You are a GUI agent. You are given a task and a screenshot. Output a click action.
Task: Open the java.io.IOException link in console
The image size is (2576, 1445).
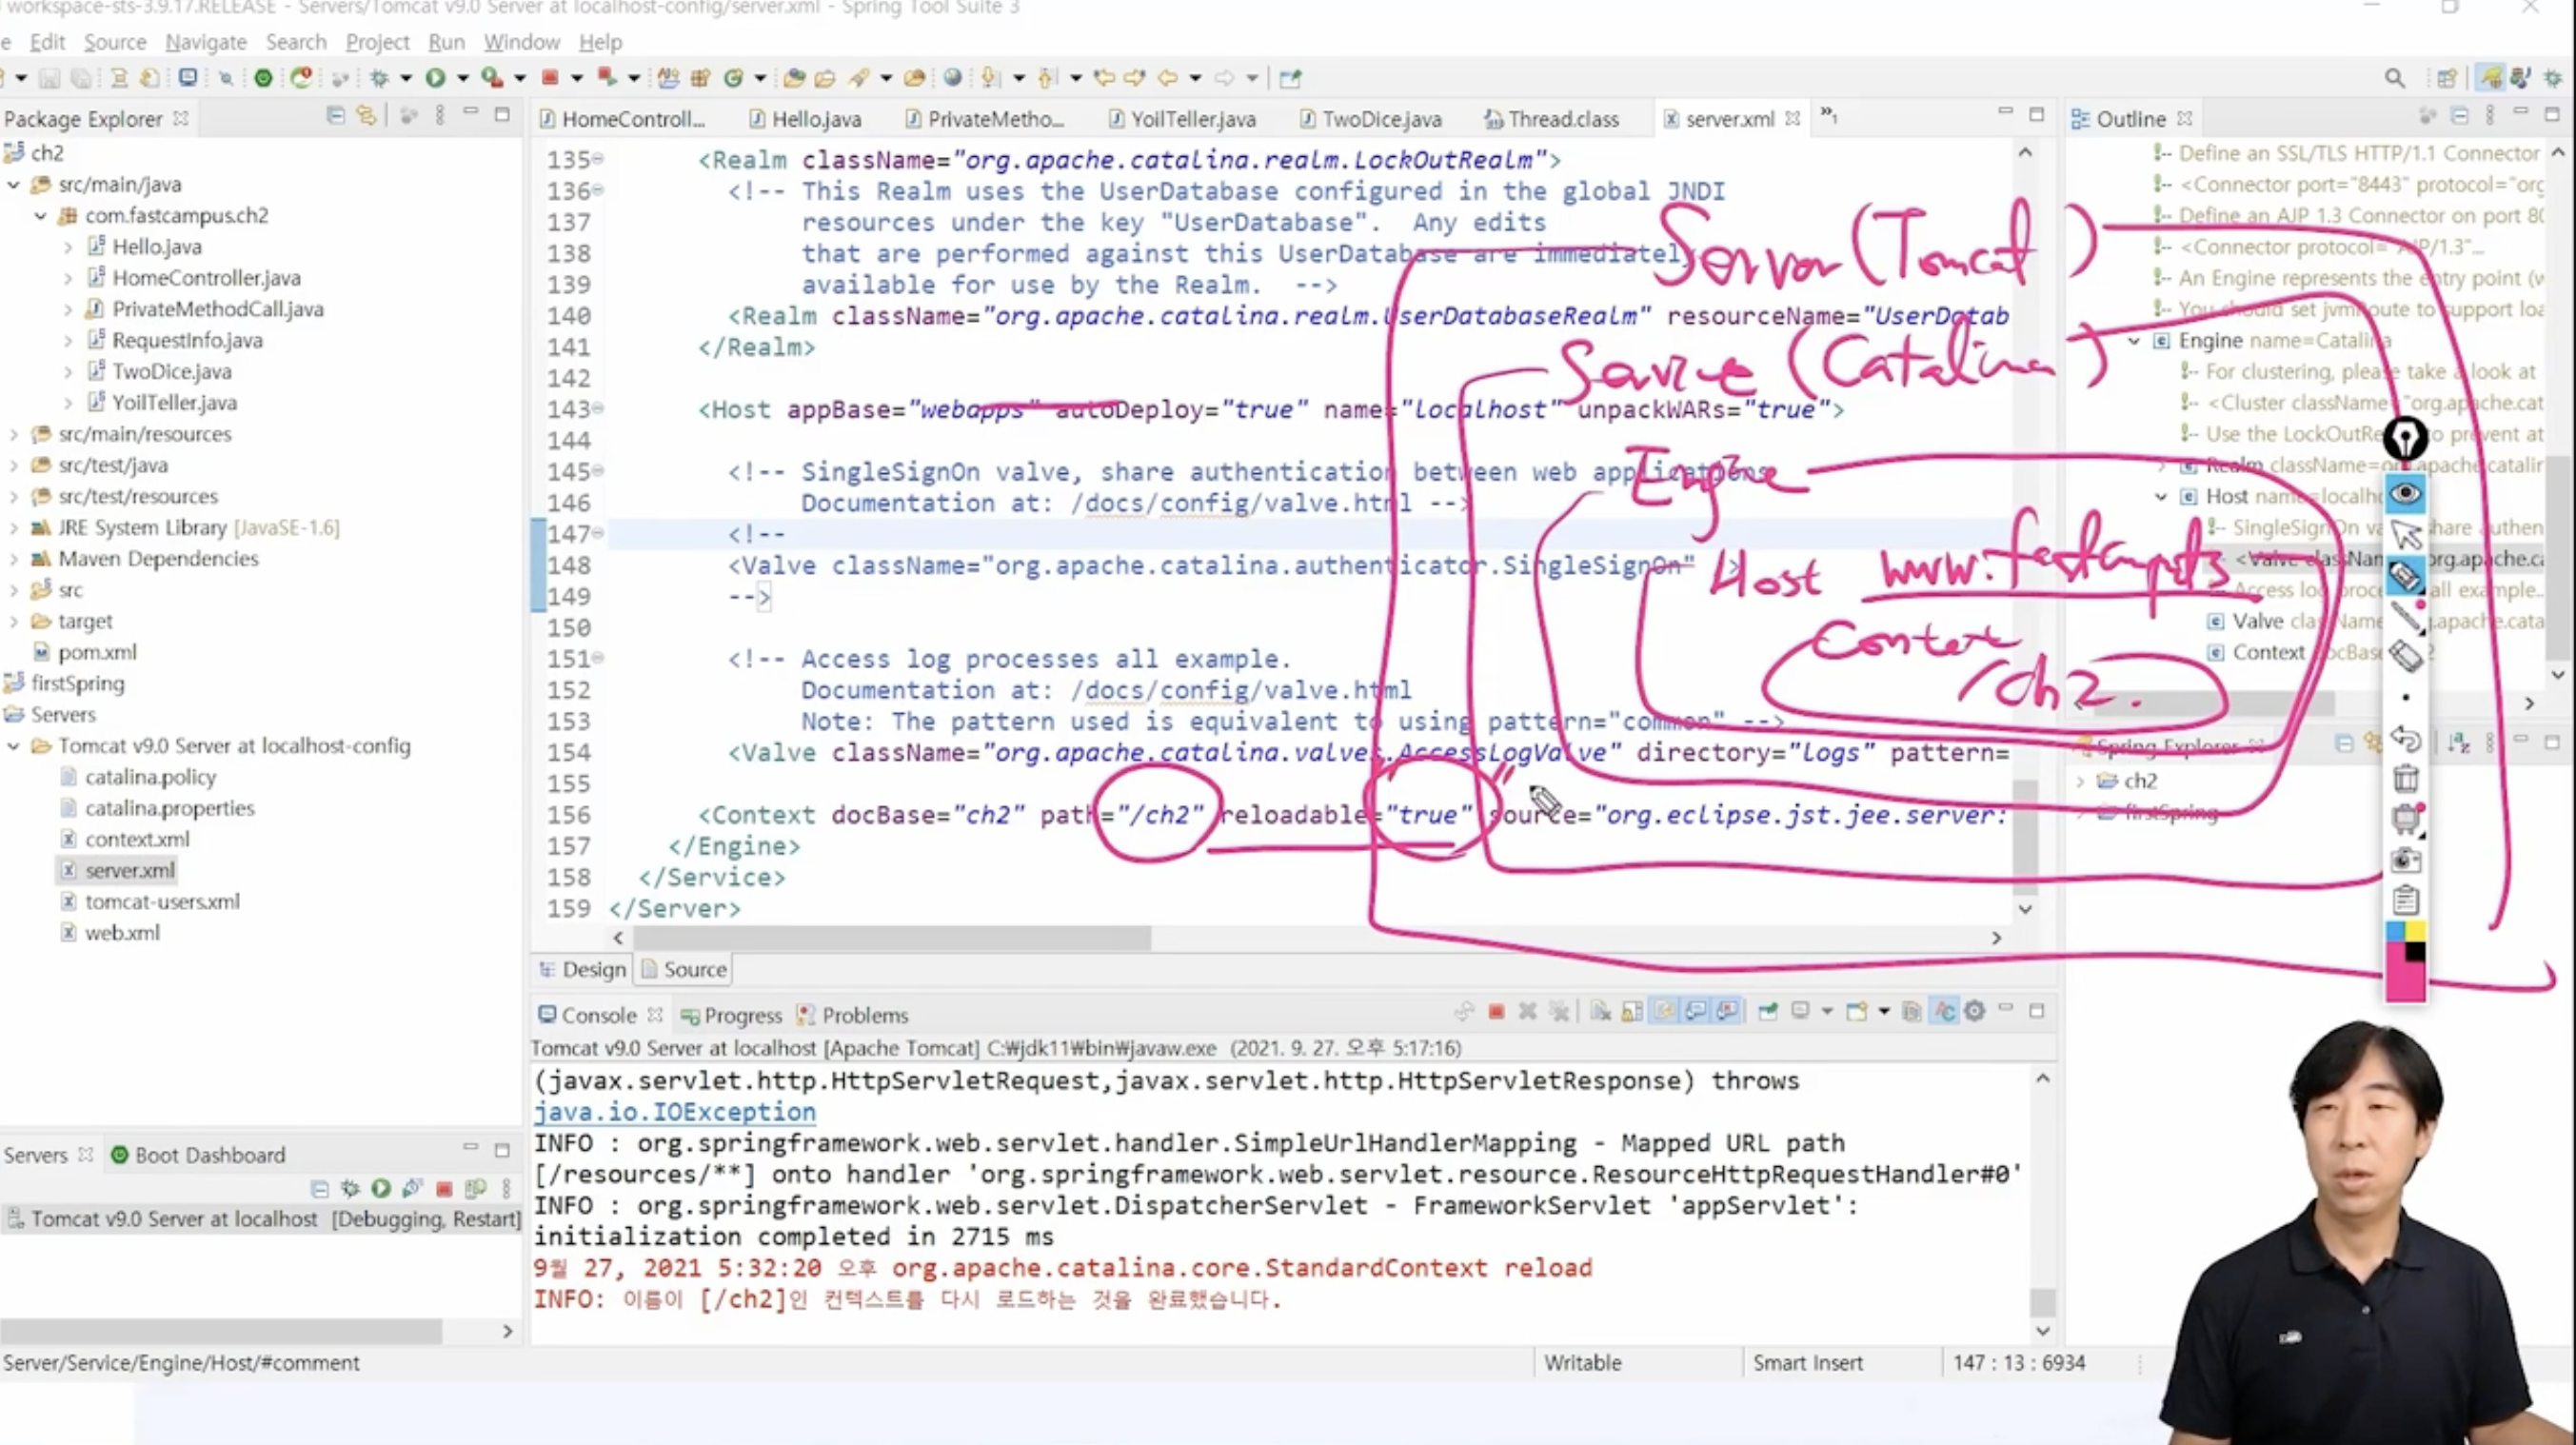click(x=675, y=1112)
